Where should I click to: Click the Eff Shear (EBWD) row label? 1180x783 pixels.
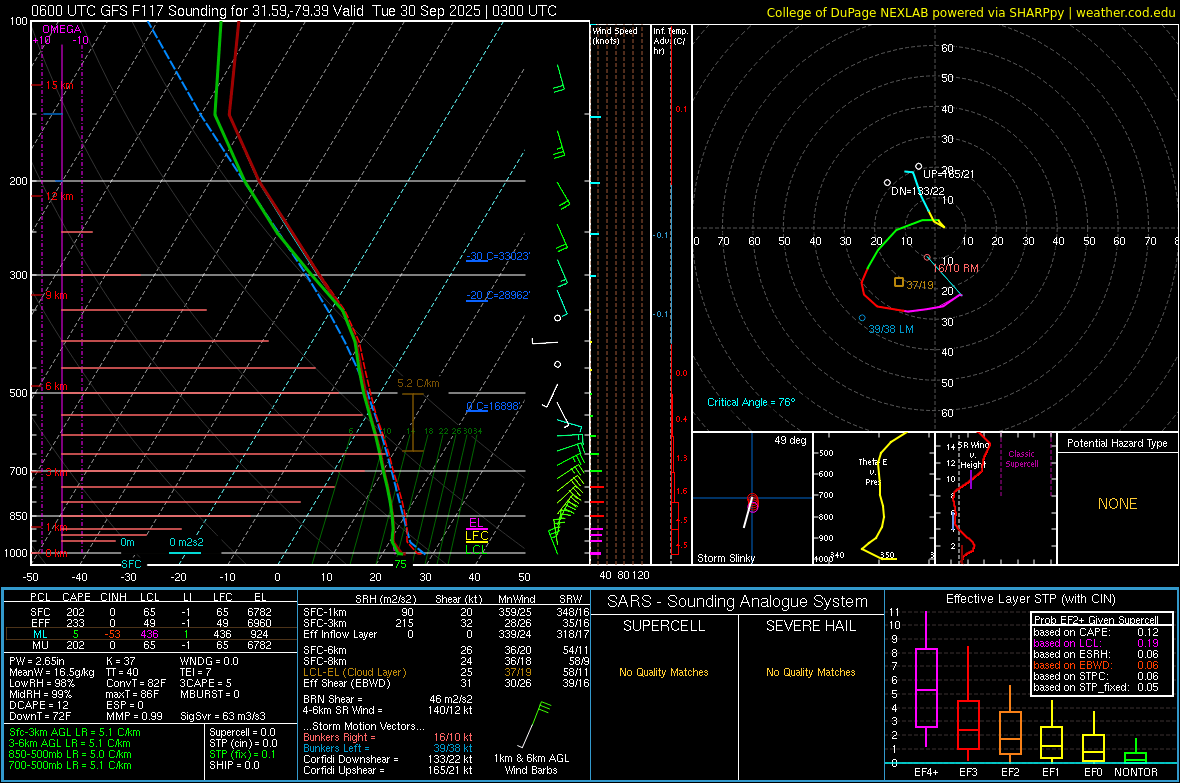pos(346,683)
